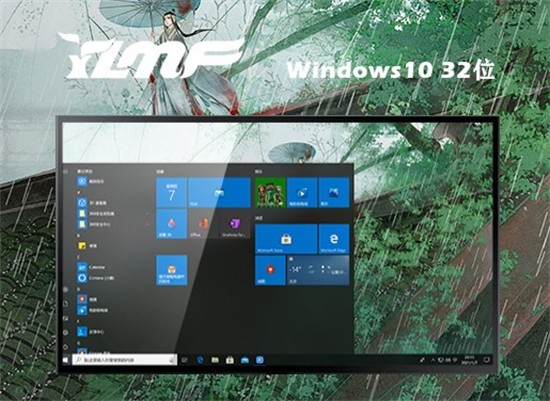Open the Paint 3D tile
This screenshot has width=550, height=401.
(172, 224)
